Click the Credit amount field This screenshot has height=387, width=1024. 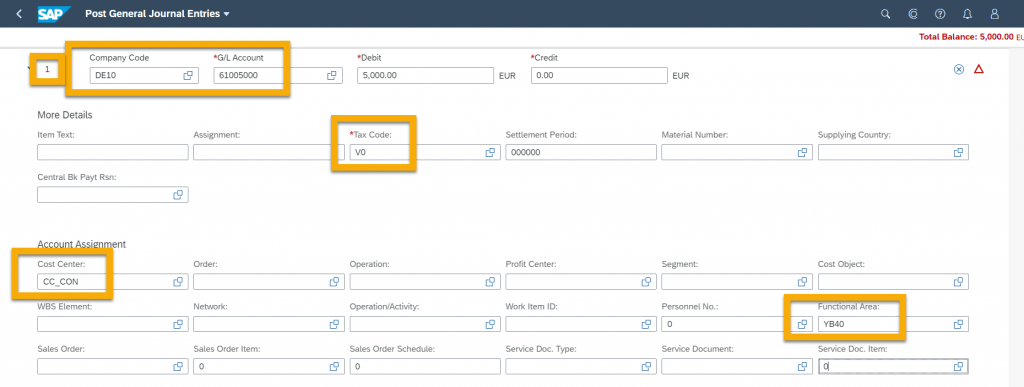click(x=600, y=76)
